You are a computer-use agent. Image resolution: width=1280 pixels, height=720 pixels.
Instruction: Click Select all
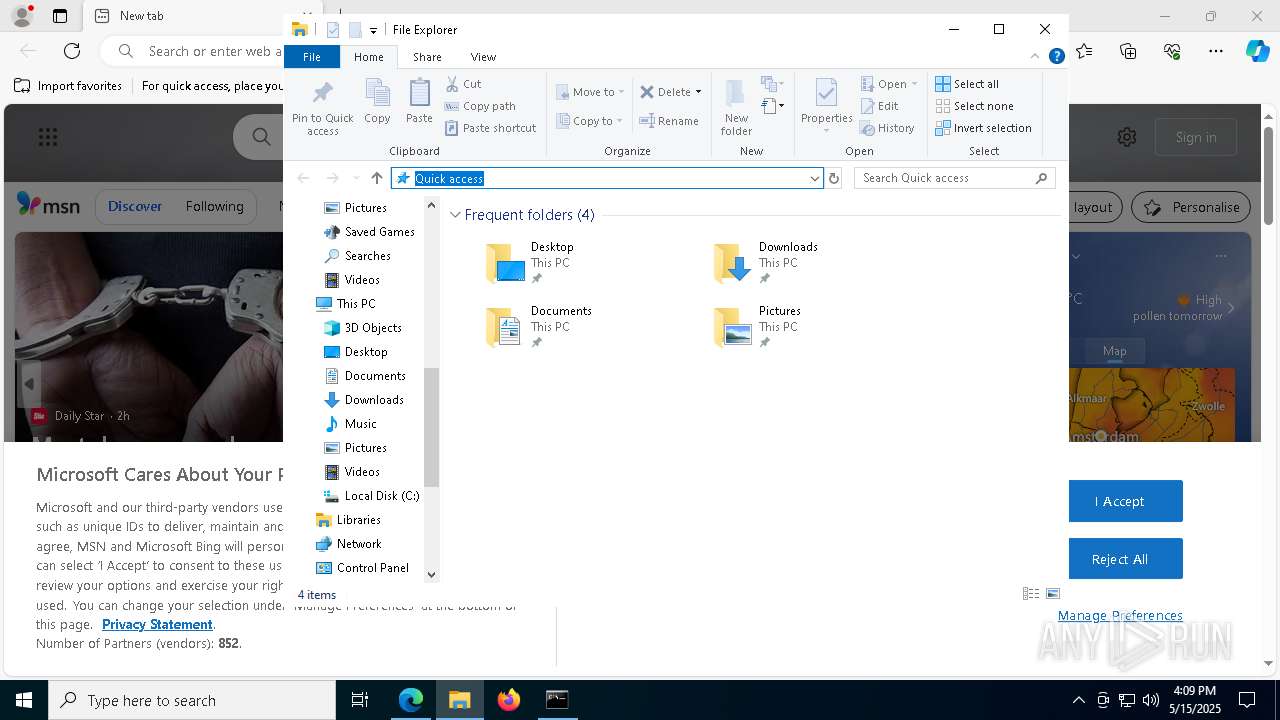967,84
